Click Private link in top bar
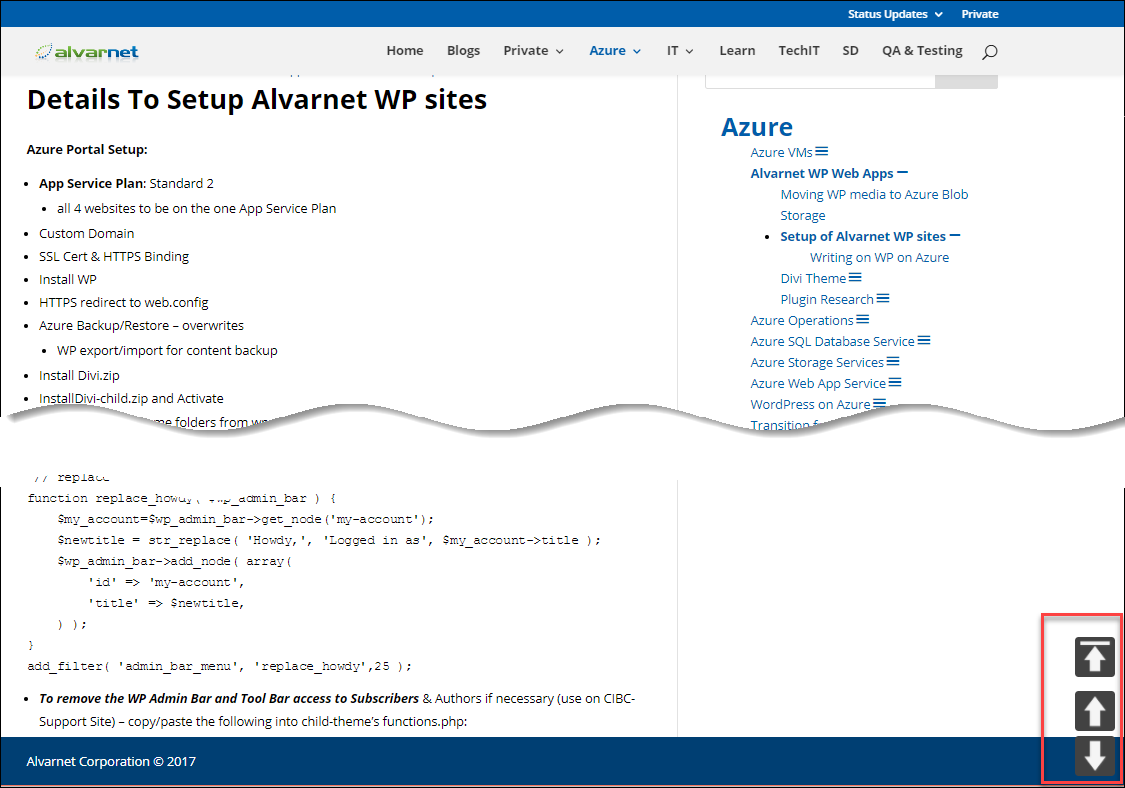Screen dimensions: 1125x788 [979, 14]
